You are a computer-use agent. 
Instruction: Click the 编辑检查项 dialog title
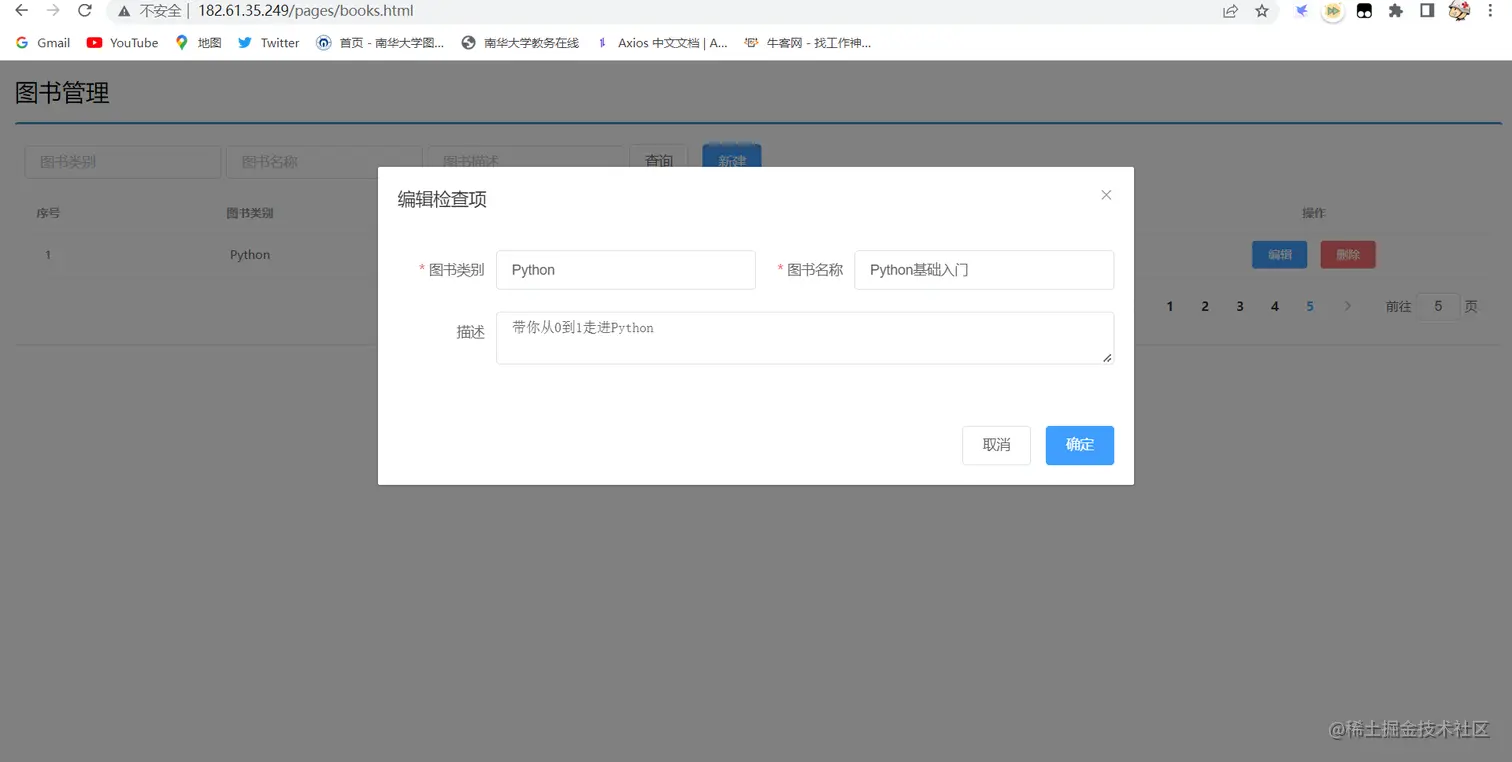(442, 199)
